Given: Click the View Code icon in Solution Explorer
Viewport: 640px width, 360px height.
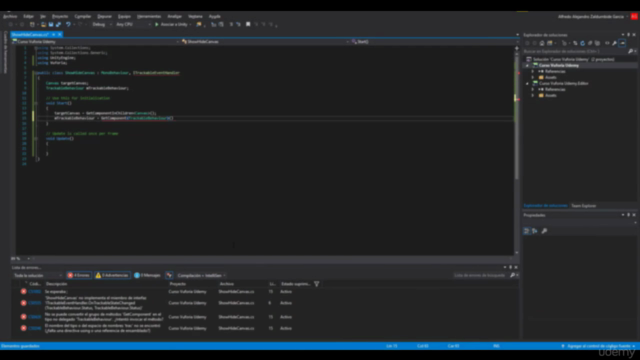Looking at the screenshot, I should click(607, 43).
